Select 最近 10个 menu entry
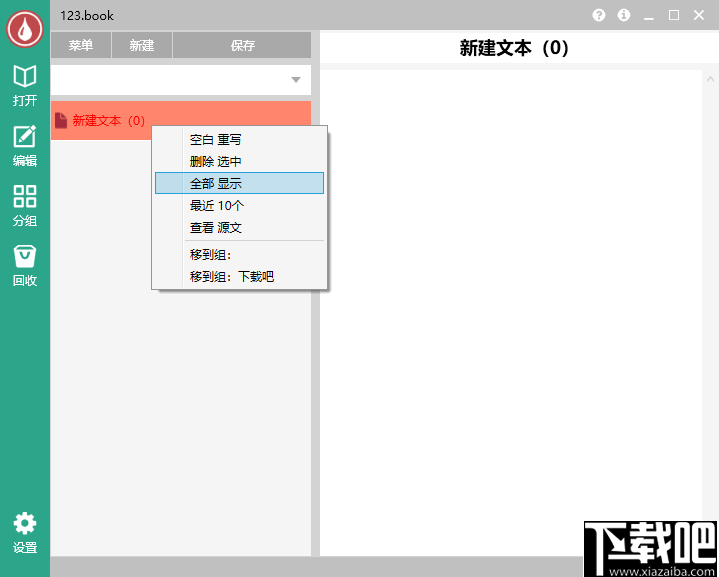Screen dimensions: 719x577 (239, 205)
